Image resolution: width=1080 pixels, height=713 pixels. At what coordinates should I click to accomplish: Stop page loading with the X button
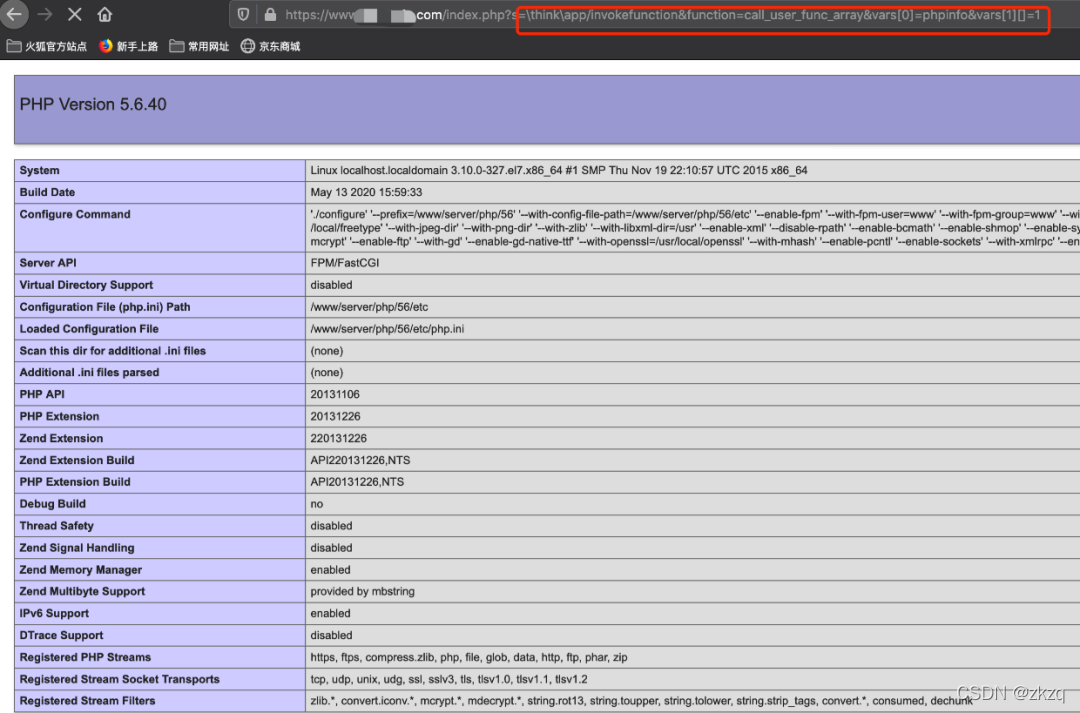[x=75, y=14]
